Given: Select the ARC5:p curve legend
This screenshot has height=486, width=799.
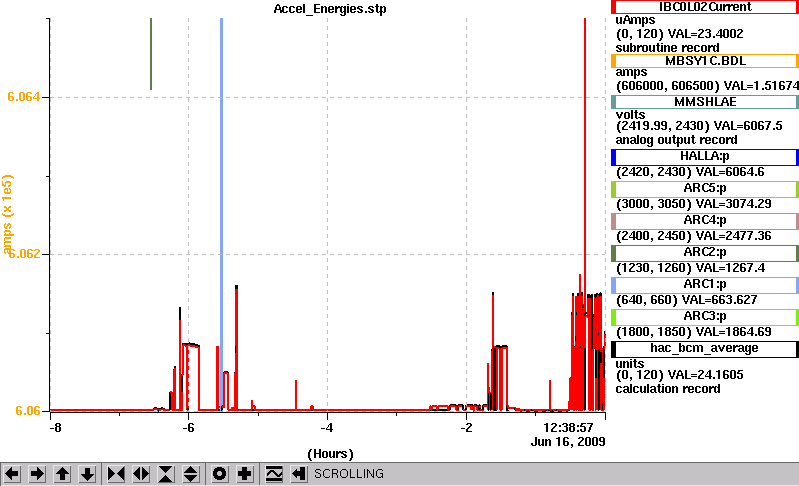Looking at the screenshot, I should click(705, 189).
